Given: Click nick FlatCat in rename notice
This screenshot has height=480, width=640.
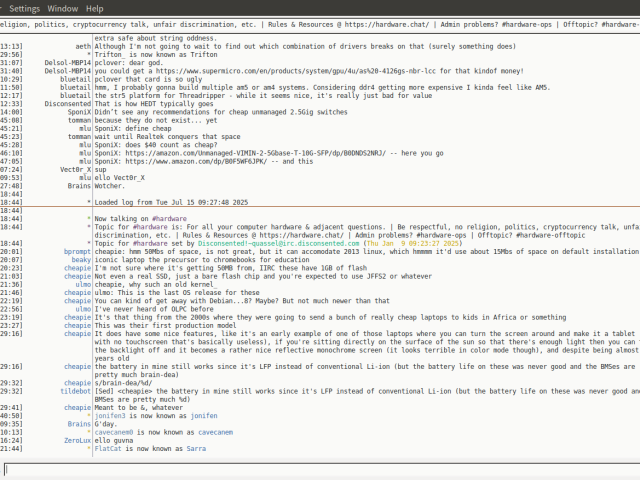Looking at the screenshot, I should [x=108, y=449].
